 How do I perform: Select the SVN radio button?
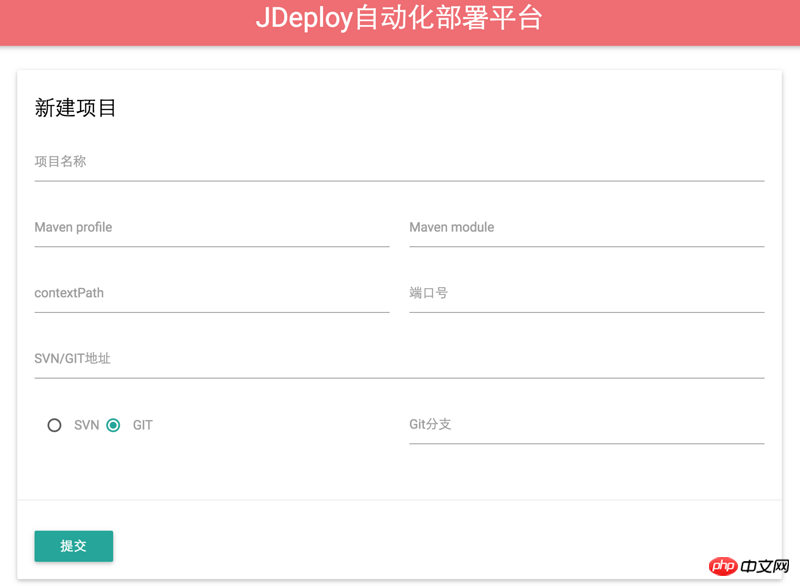[x=55, y=425]
